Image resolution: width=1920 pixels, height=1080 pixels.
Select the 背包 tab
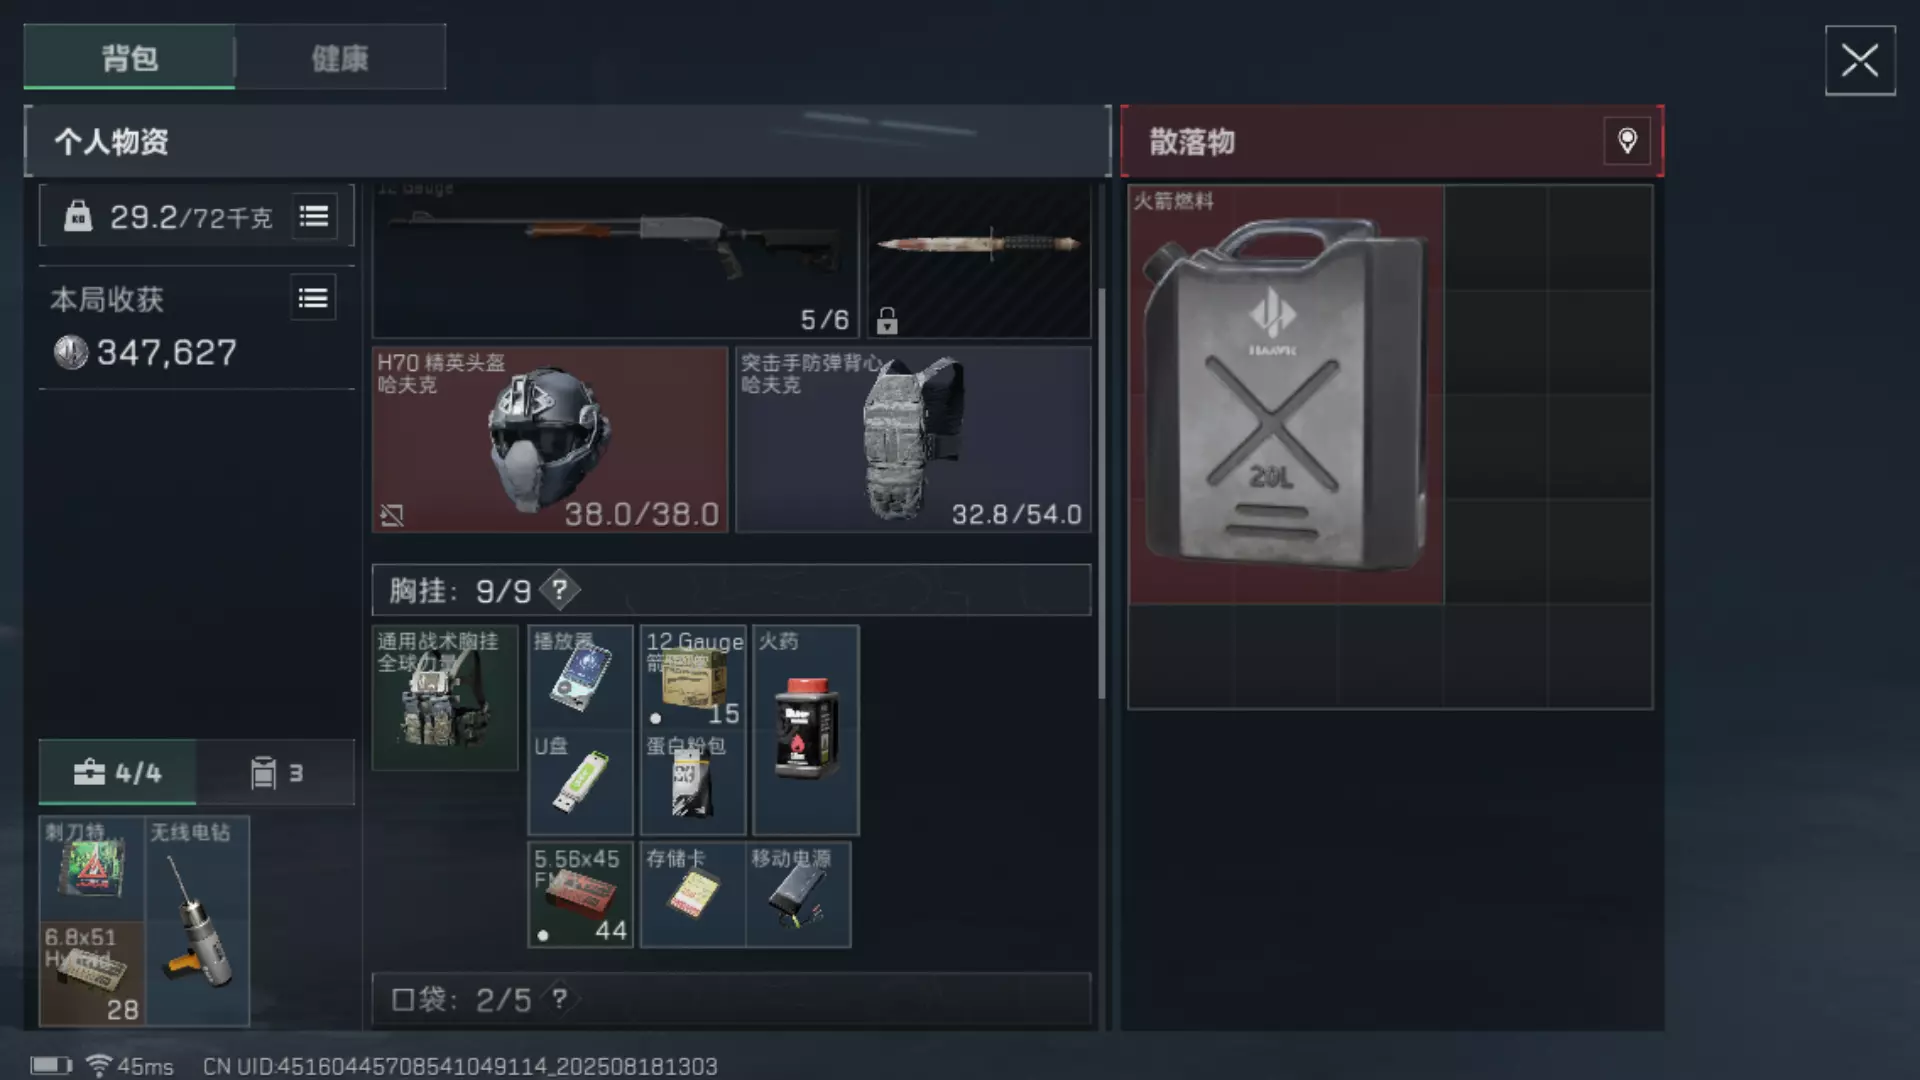[130, 58]
